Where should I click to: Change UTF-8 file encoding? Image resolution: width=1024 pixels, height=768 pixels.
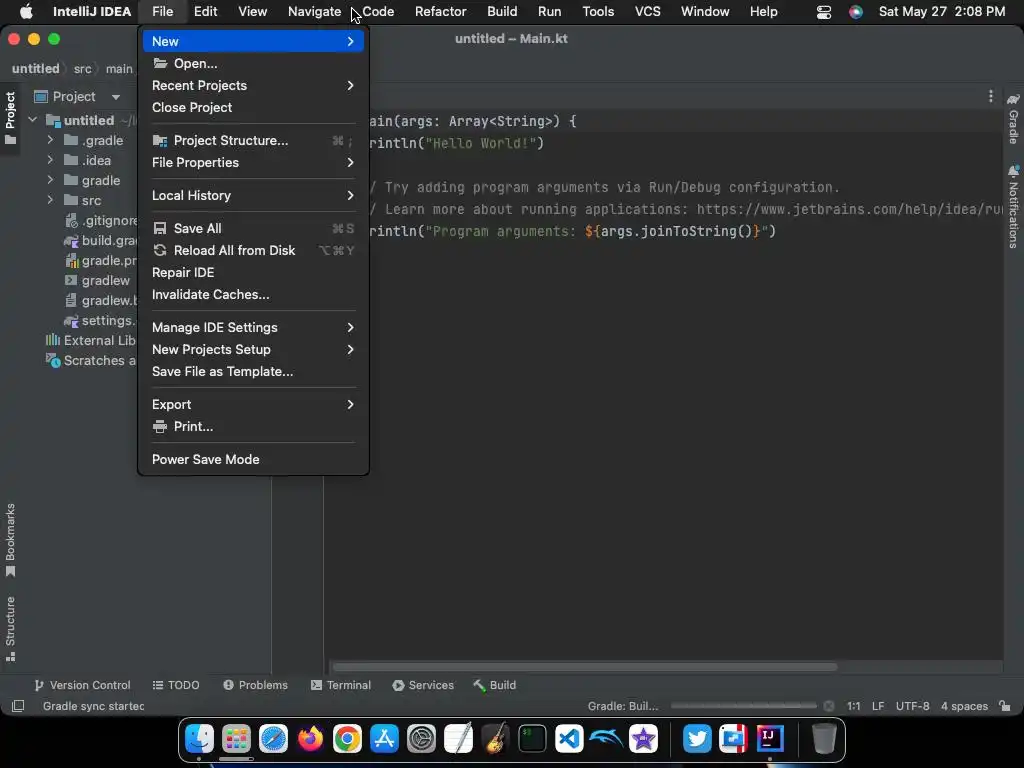(x=912, y=706)
